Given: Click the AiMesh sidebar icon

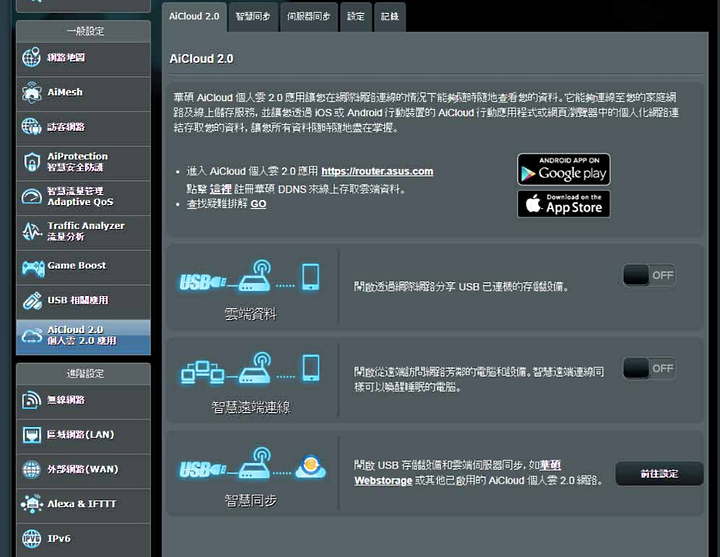Looking at the screenshot, I should pyautogui.click(x=31, y=92).
